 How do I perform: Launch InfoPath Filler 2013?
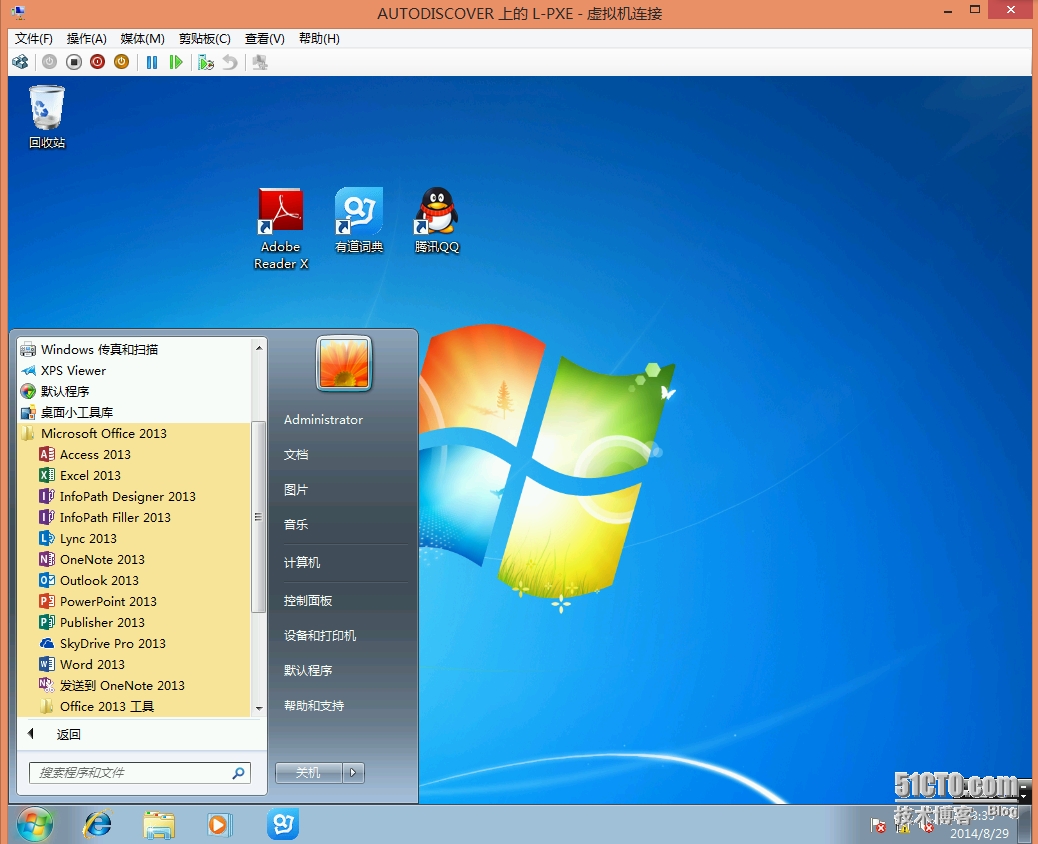(x=134, y=518)
